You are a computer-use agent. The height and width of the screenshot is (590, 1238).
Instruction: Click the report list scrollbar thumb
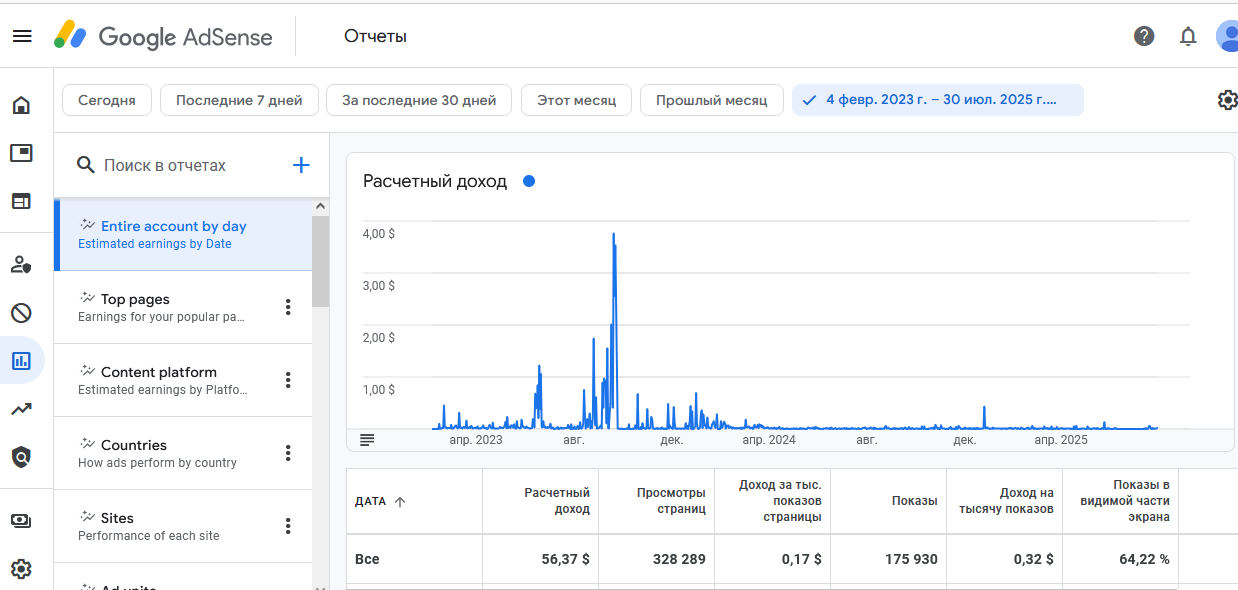[321, 261]
